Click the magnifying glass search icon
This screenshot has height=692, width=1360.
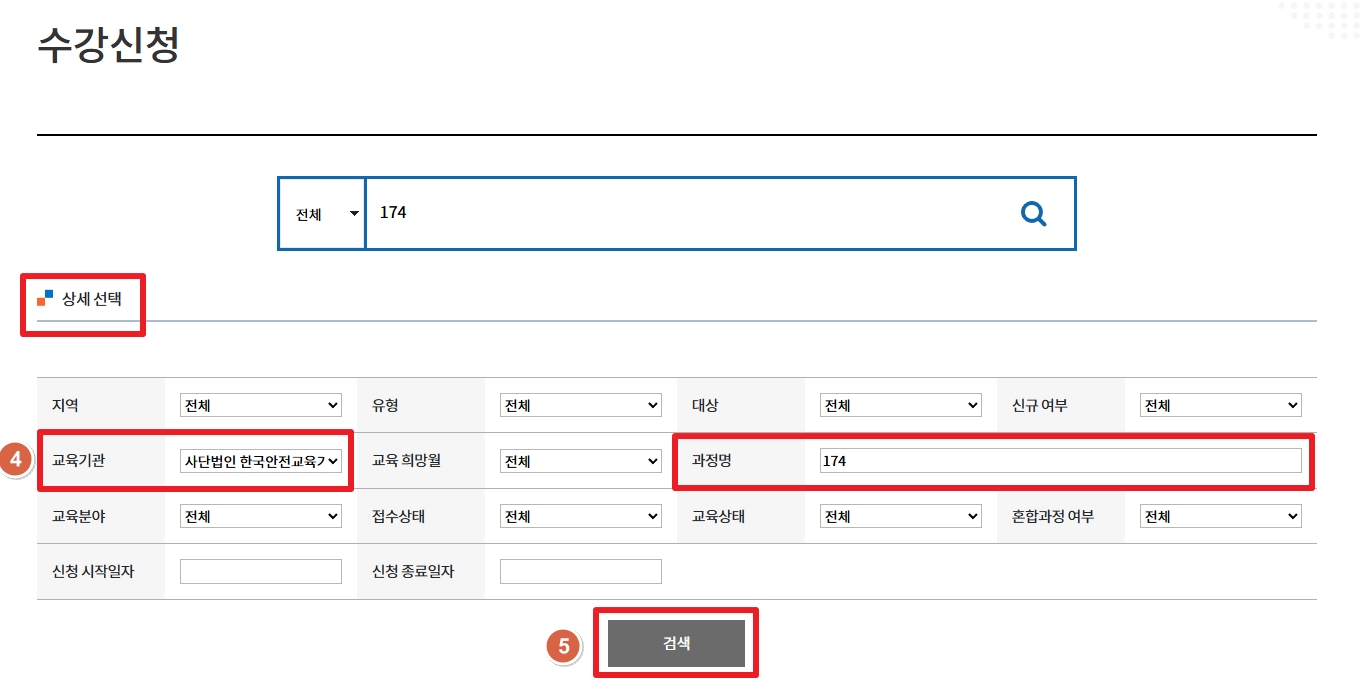tap(1032, 213)
